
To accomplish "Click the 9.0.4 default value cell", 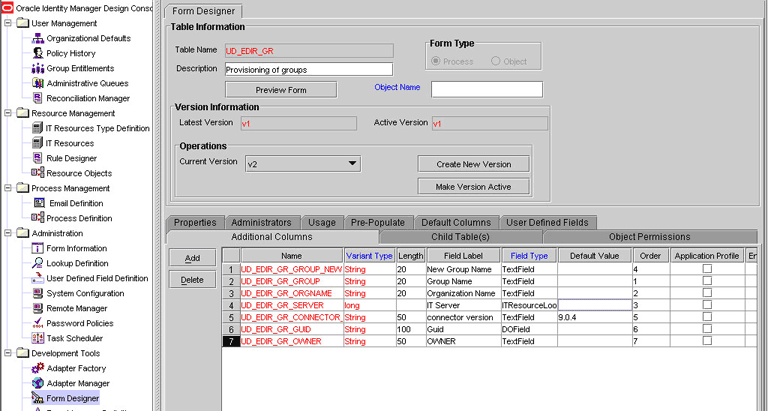I will [x=595, y=317].
